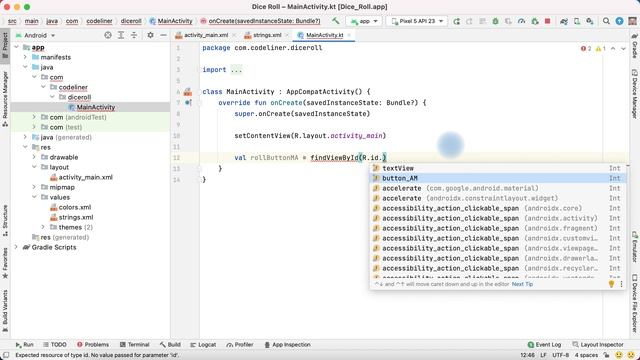Click the Search Everywhere magnifier icon
The width and height of the screenshot is (640, 360).
click(x=607, y=21)
